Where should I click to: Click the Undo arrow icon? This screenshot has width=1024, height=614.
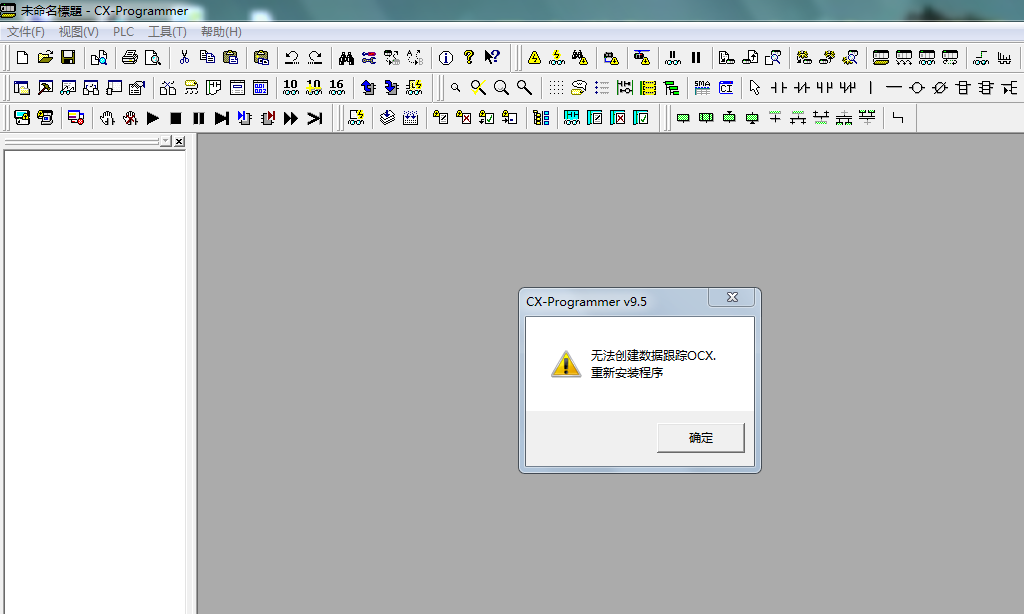coord(292,57)
